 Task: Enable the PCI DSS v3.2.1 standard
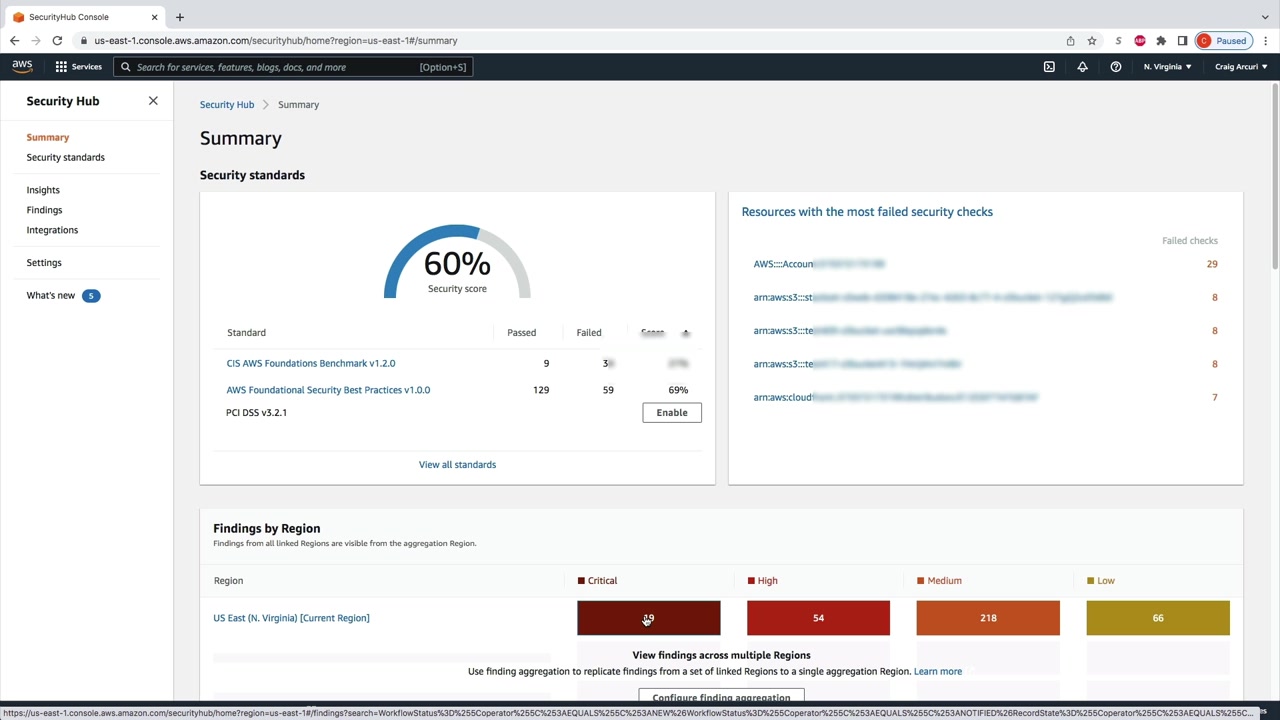672,413
